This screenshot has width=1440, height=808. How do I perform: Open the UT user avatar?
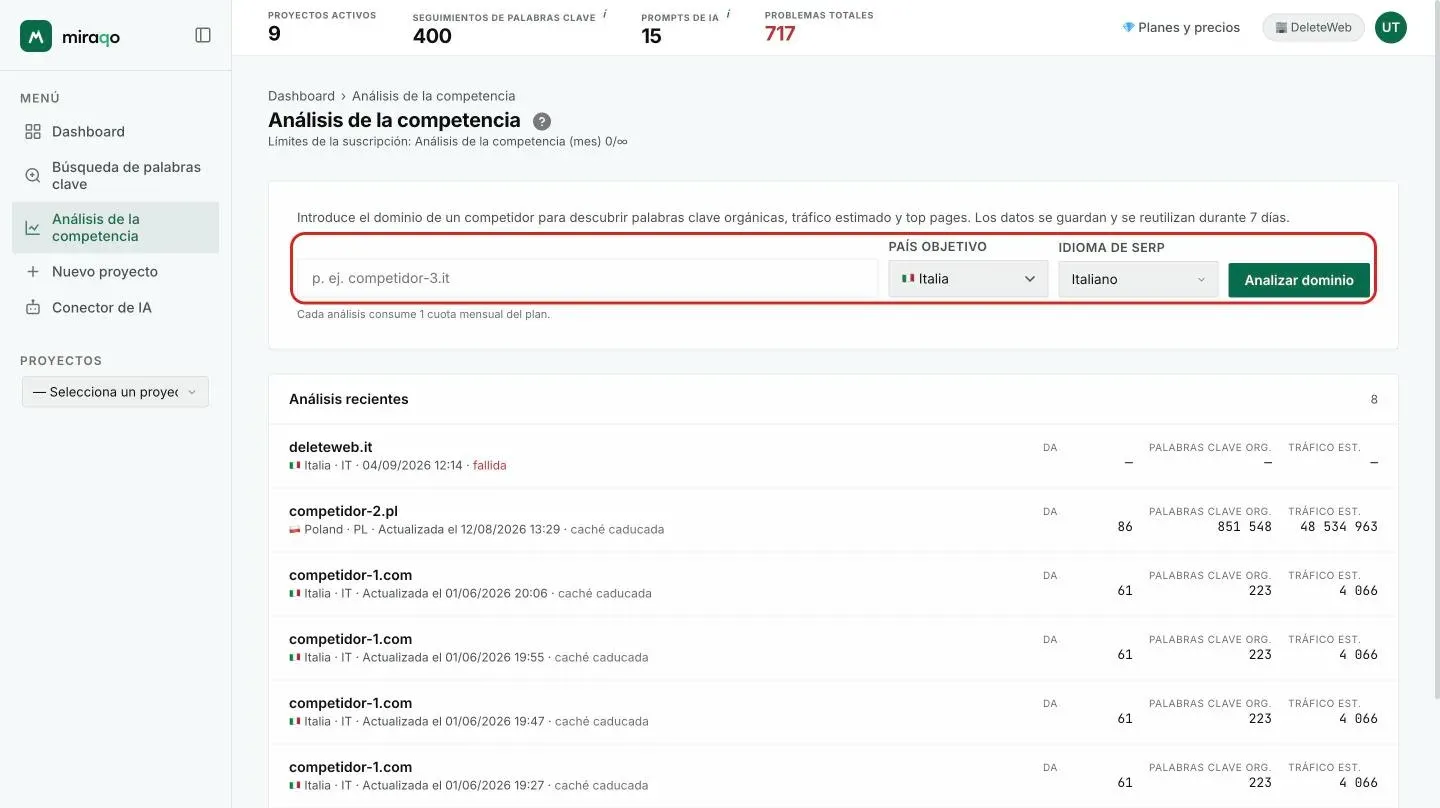click(1391, 28)
